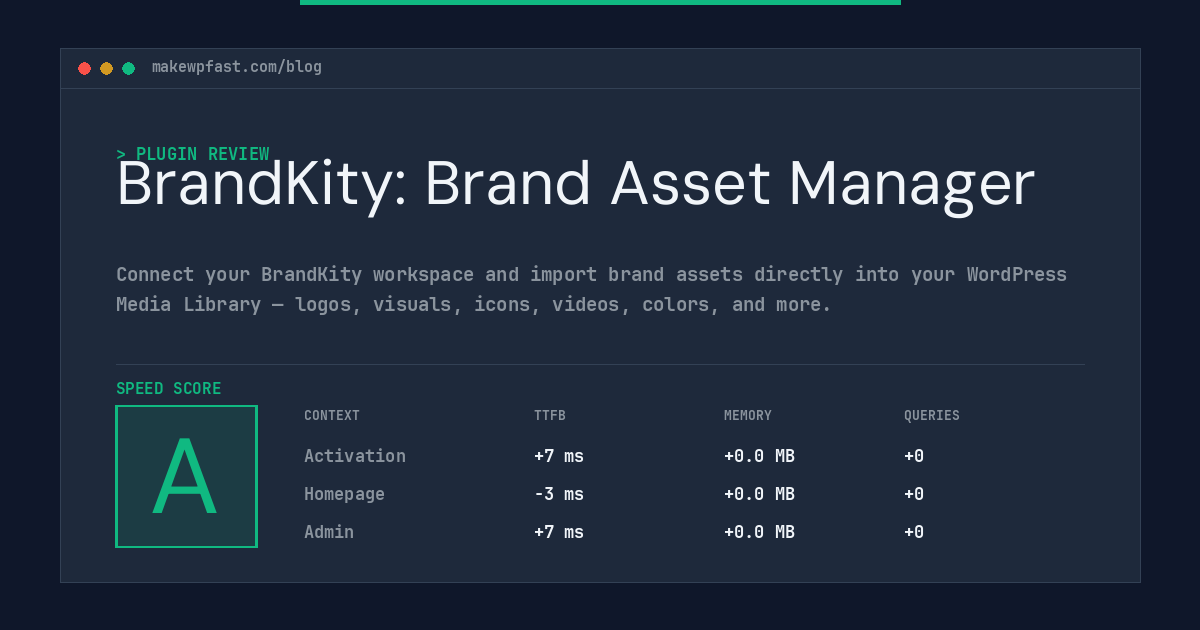
Task: Click the MEMORY column header
Action: [748, 416]
